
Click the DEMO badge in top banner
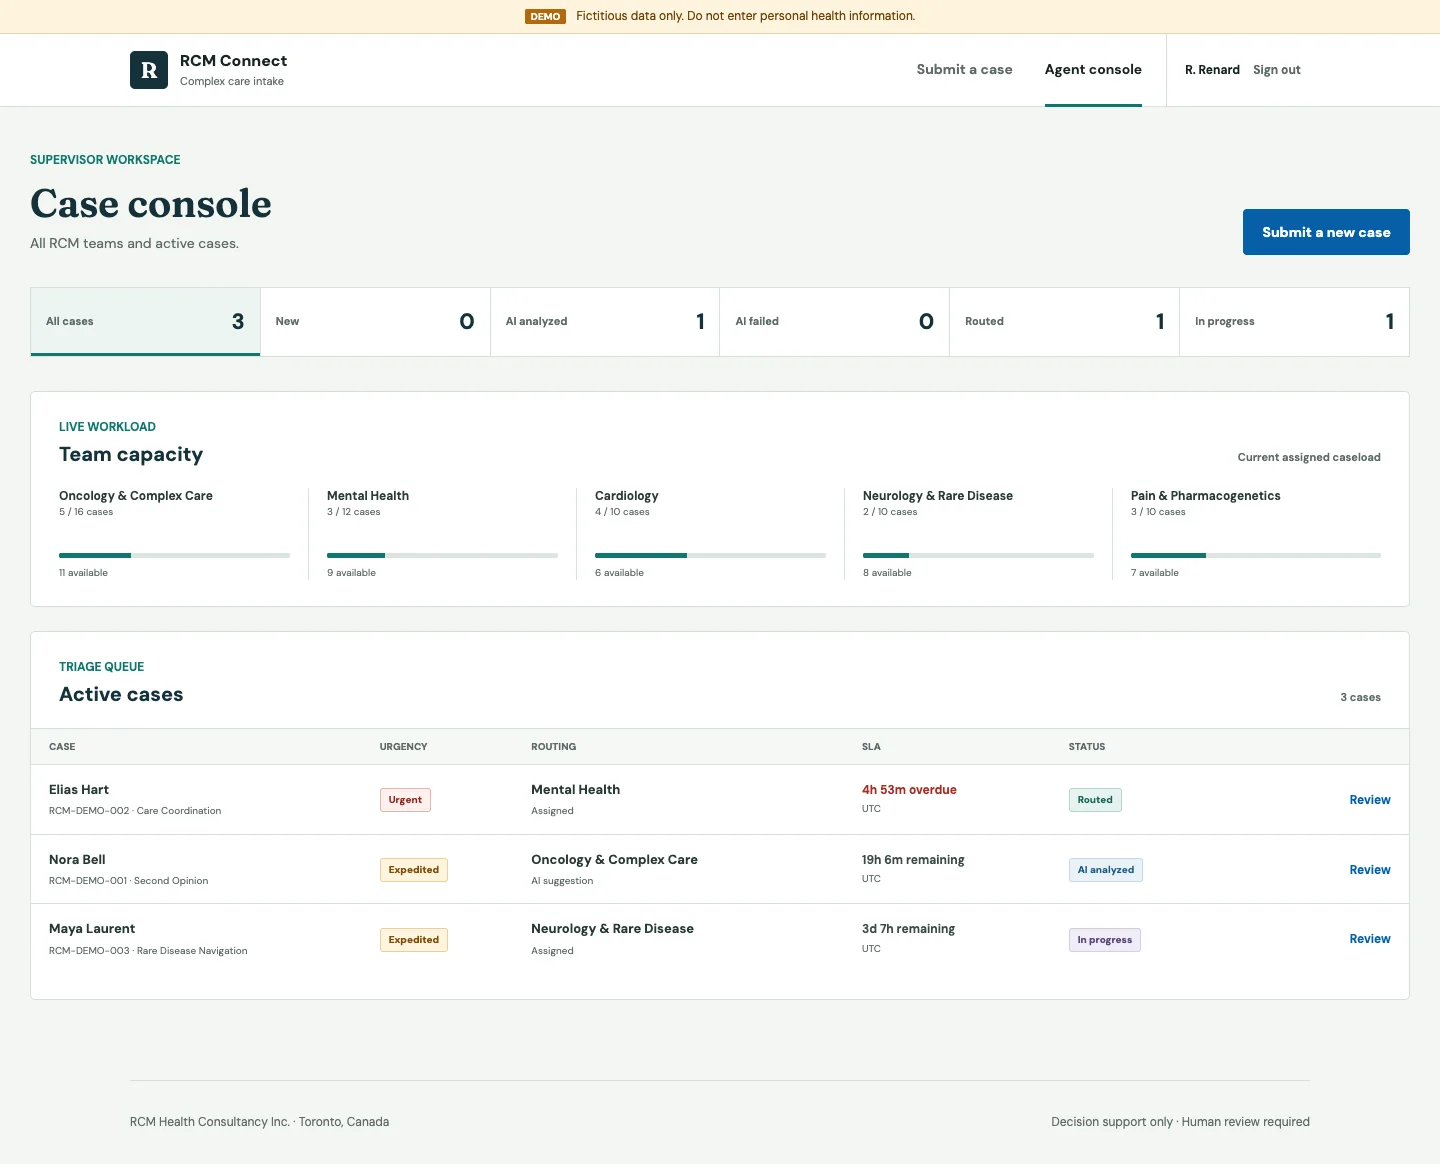(545, 16)
